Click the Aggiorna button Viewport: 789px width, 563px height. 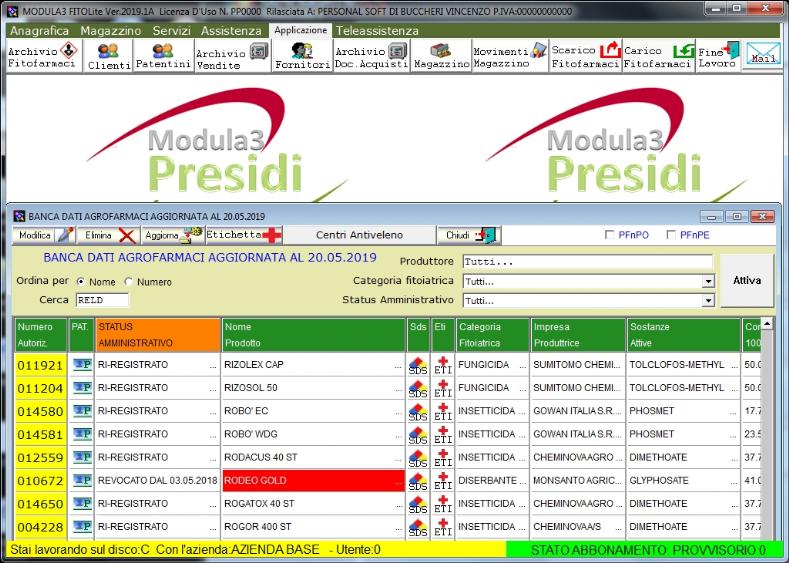[x=173, y=235]
